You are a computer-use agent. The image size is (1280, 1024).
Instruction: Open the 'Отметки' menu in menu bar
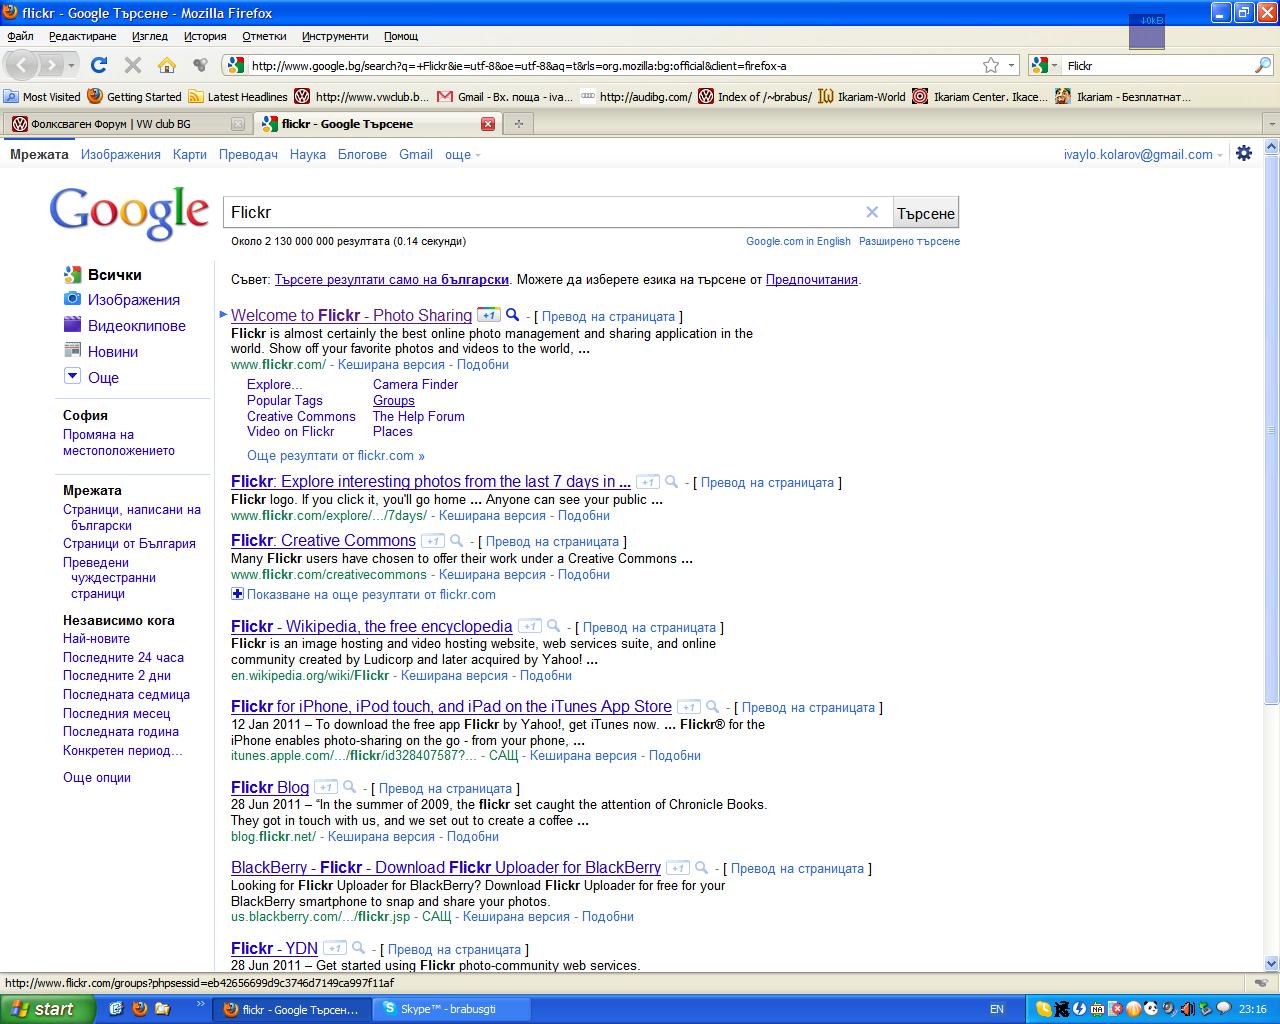(264, 36)
